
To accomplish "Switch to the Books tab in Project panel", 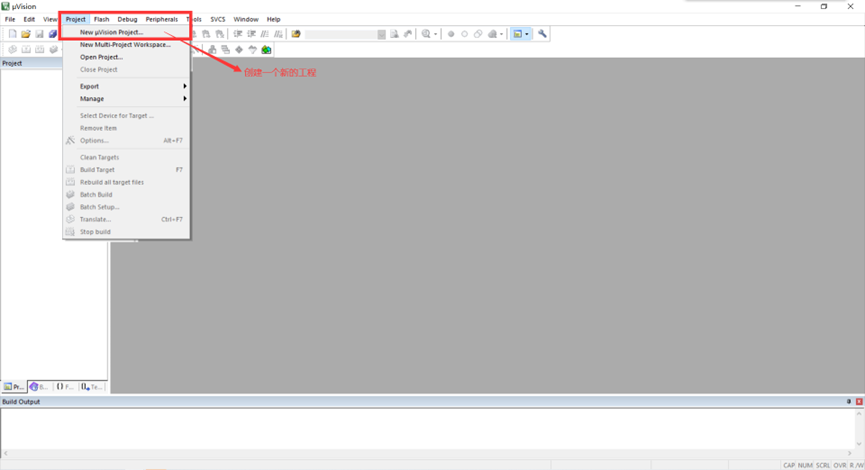I will (39, 386).
